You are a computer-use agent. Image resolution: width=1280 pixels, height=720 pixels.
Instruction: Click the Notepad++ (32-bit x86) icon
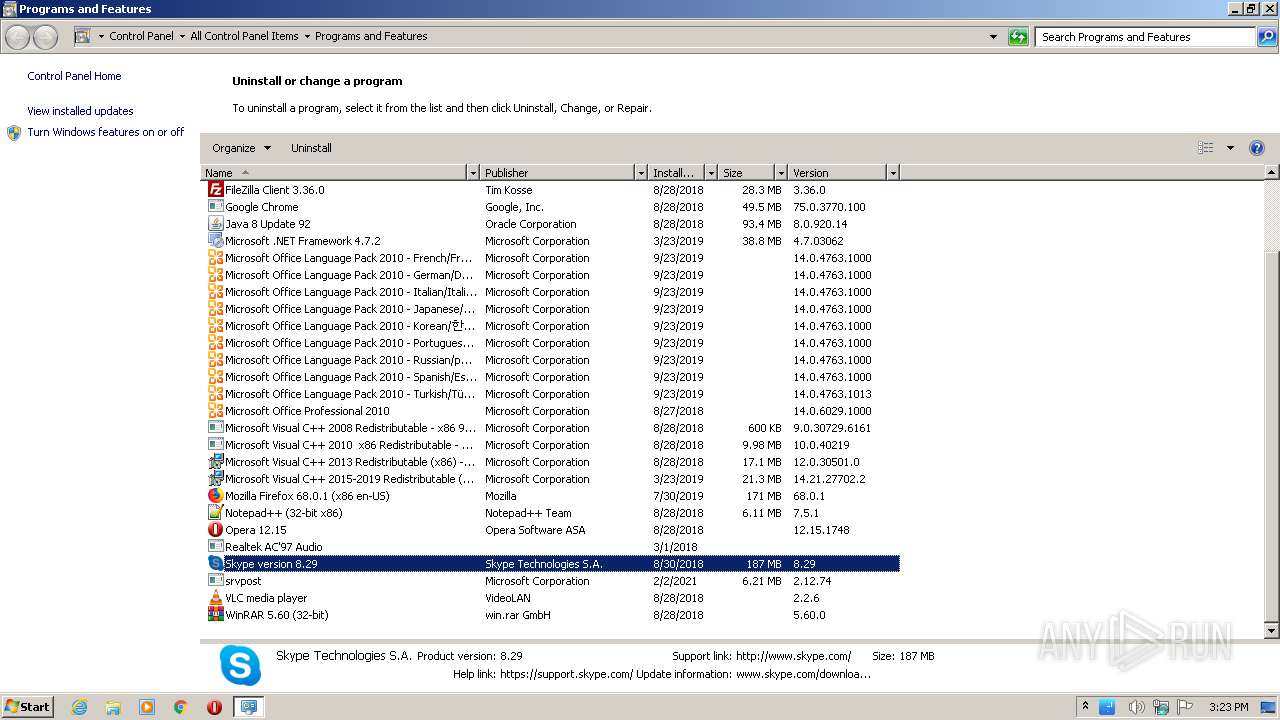(215, 512)
